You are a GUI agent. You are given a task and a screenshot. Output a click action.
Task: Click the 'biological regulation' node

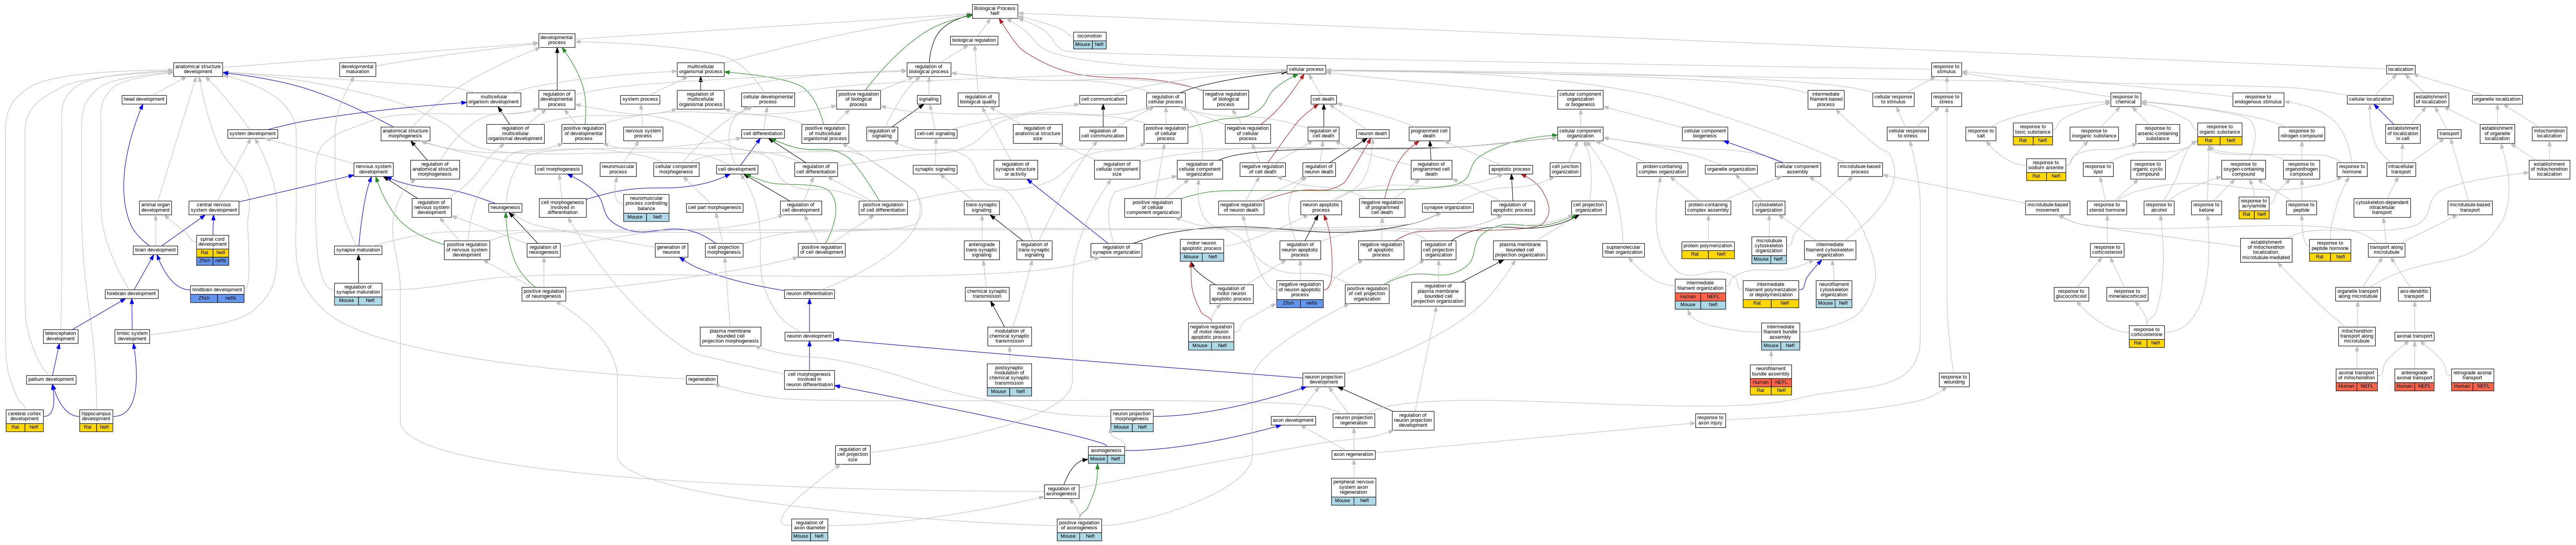coord(974,40)
